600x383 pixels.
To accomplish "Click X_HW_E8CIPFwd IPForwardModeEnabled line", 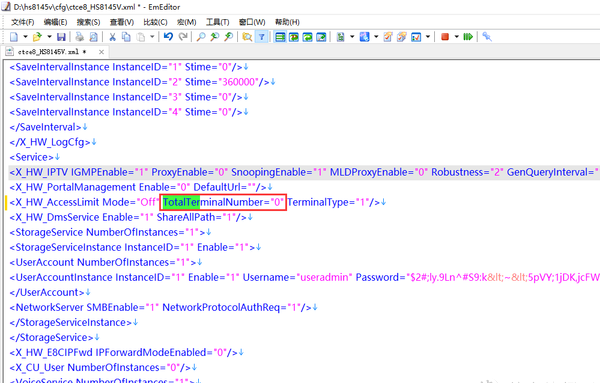I will pyautogui.click(x=124, y=352).
